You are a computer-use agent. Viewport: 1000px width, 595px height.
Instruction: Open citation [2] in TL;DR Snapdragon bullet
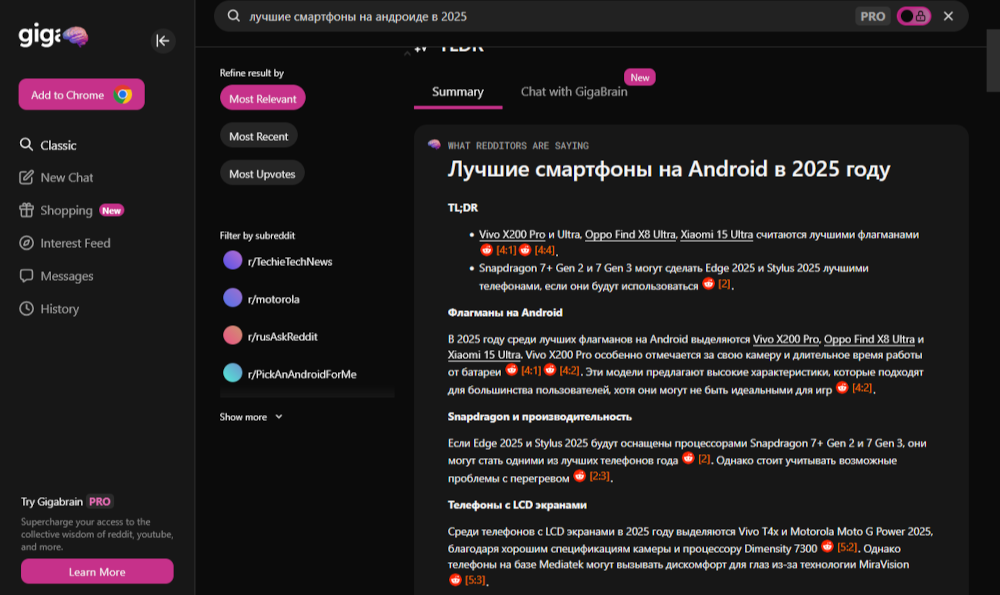724,284
